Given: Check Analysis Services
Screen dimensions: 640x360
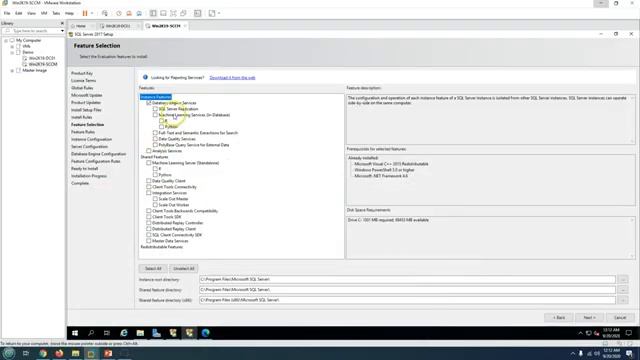Looking at the screenshot, I should [149, 151].
